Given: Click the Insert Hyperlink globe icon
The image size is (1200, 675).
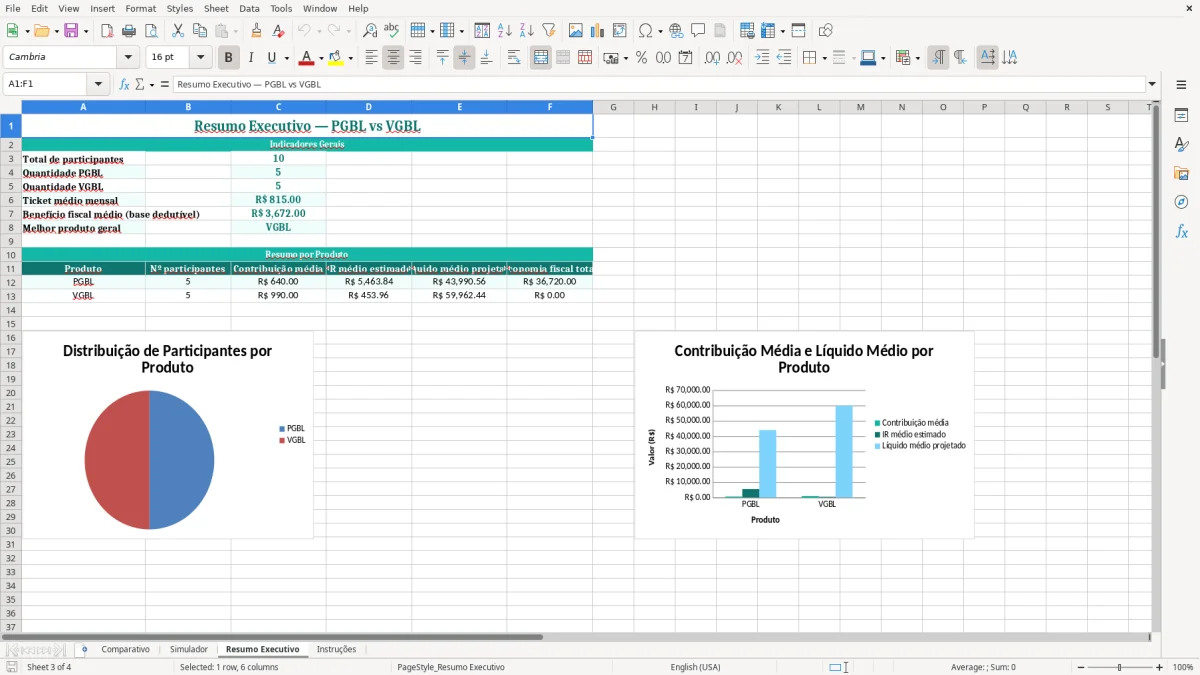Looking at the screenshot, I should click(x=676, y=31).
